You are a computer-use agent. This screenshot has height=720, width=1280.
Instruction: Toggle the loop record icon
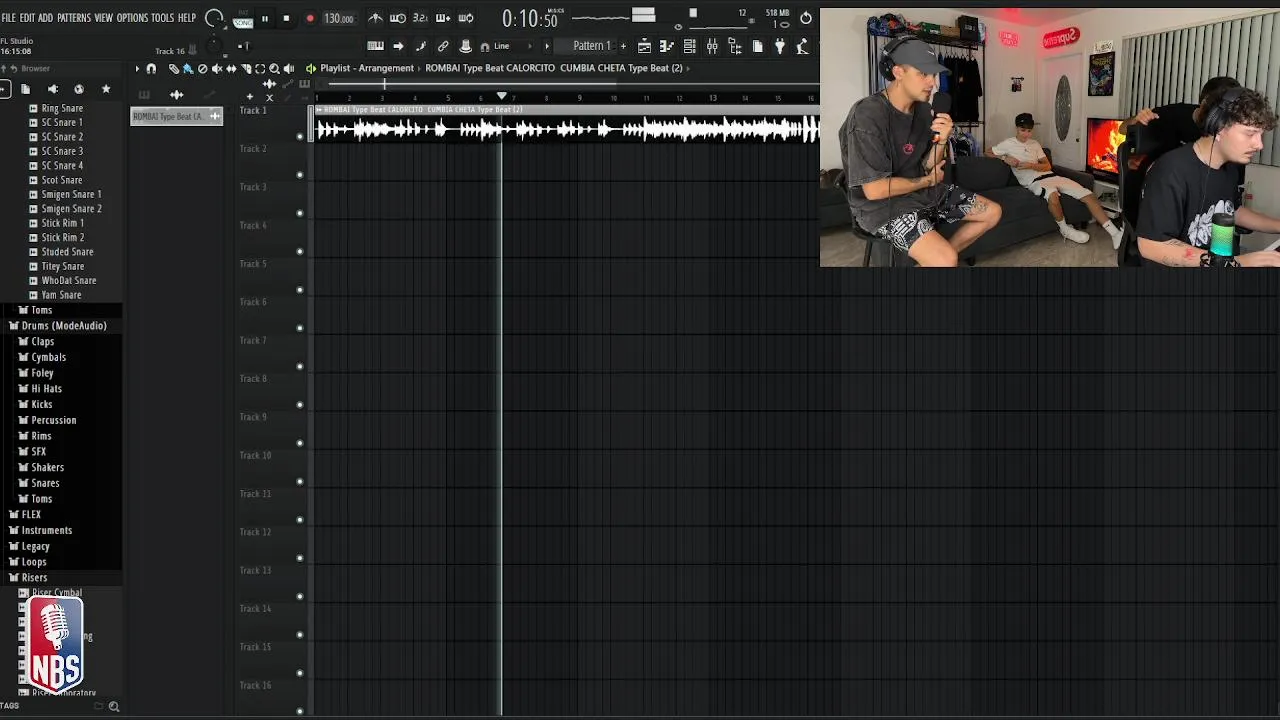pyautogui.click(x=466, y=18)
